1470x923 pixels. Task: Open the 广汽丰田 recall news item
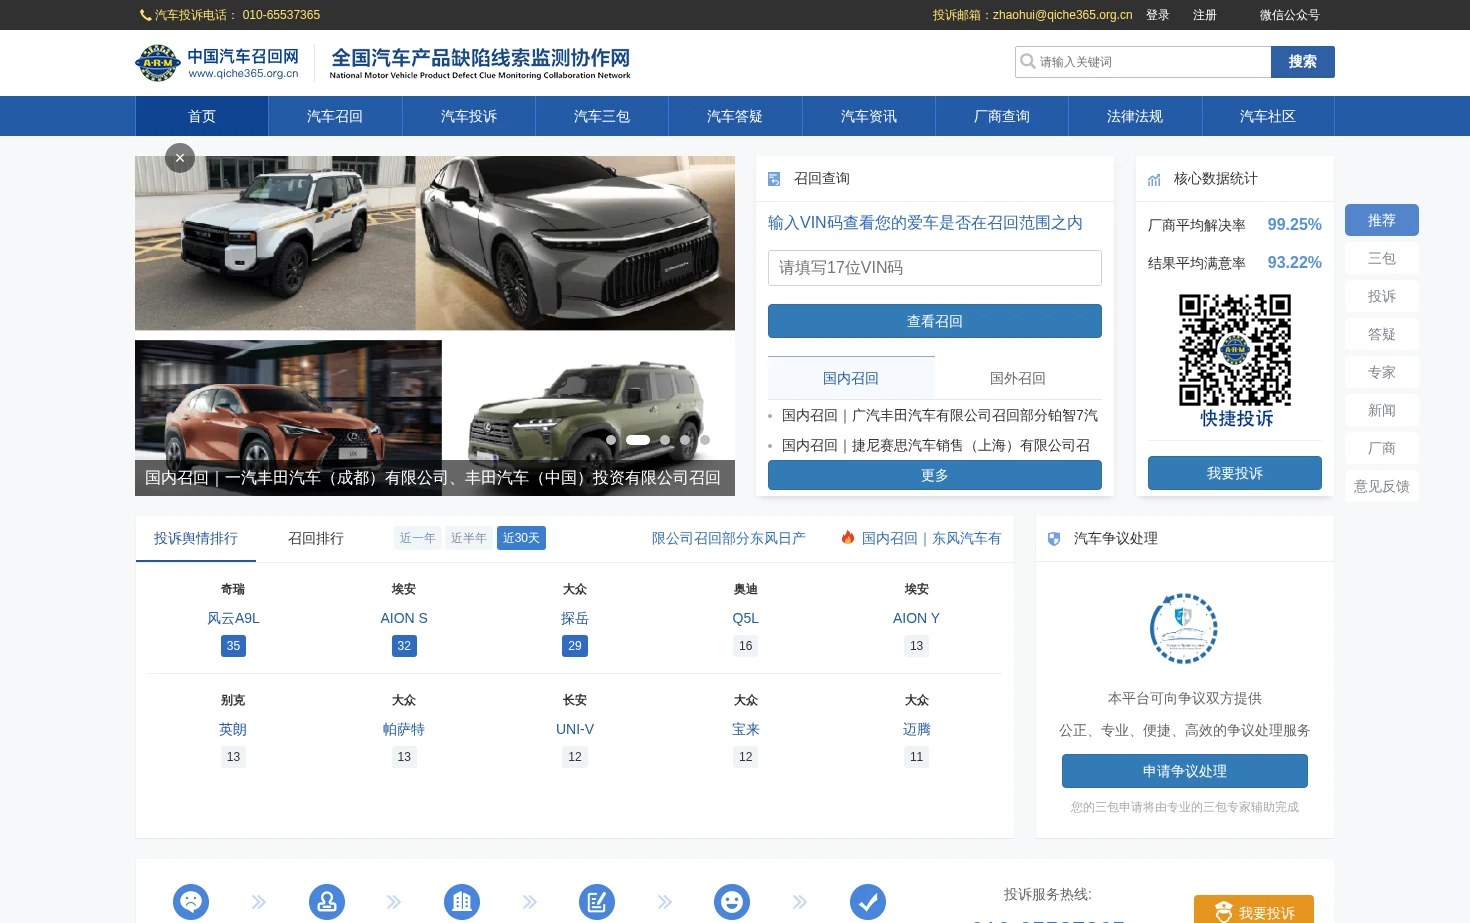(x=940, y=415)
